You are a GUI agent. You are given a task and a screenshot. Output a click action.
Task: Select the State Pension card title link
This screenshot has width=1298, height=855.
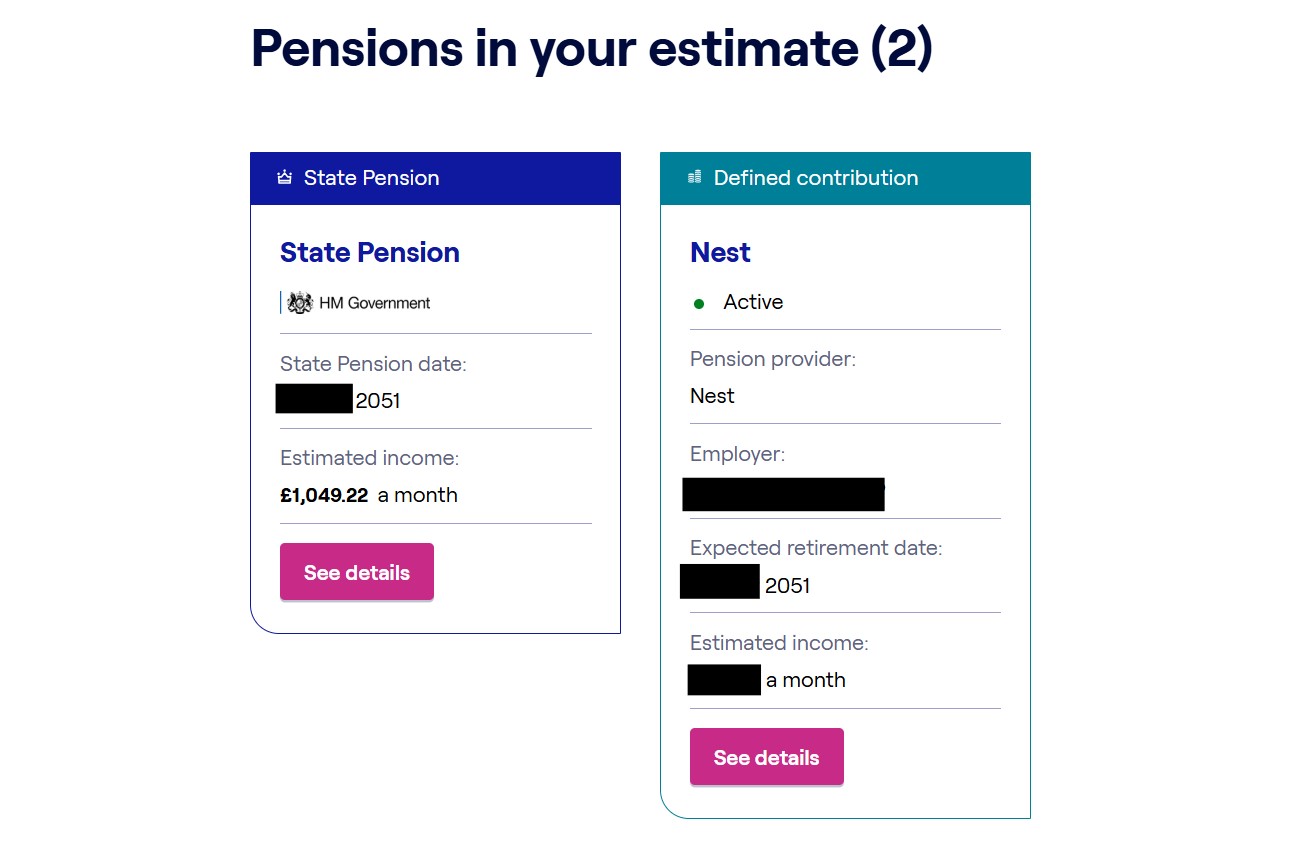(x=370, y=252)
